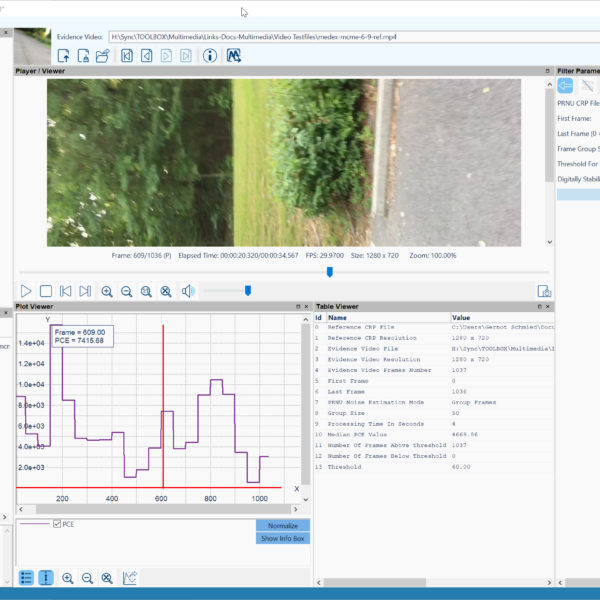Image resolution: width=600 pixels, height=600 pixels.
Task: Click the plot export icon beside info
Action: 234,56
